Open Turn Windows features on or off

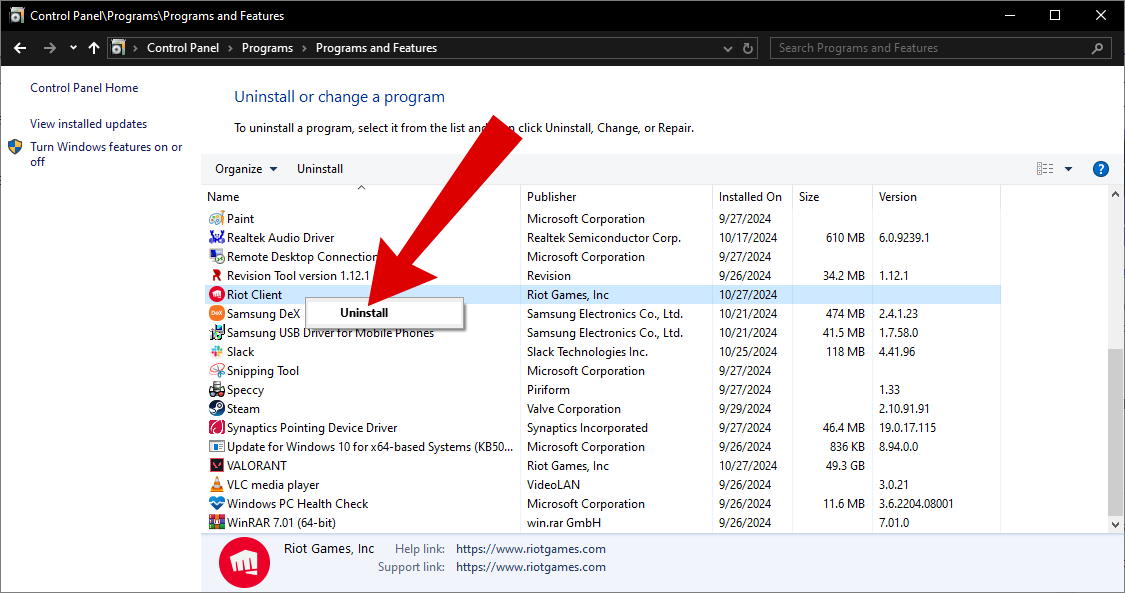click(105, 154)
